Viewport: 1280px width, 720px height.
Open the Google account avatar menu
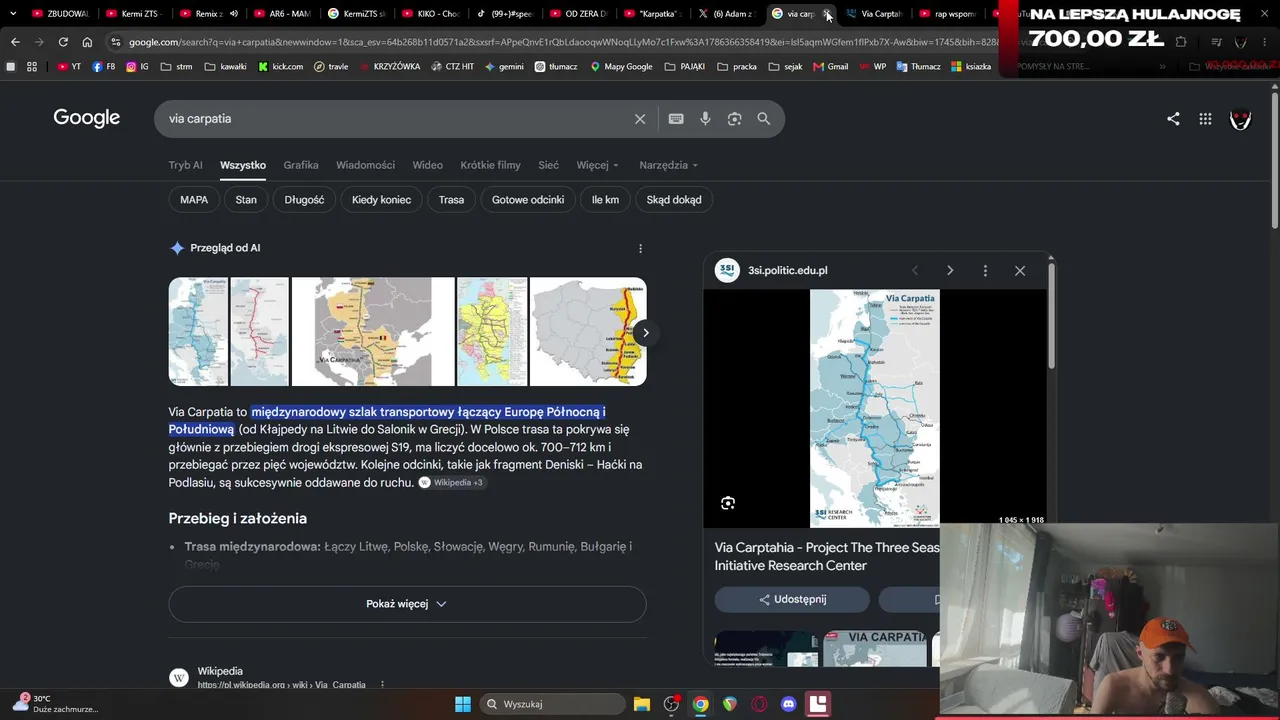point(1240,119)
